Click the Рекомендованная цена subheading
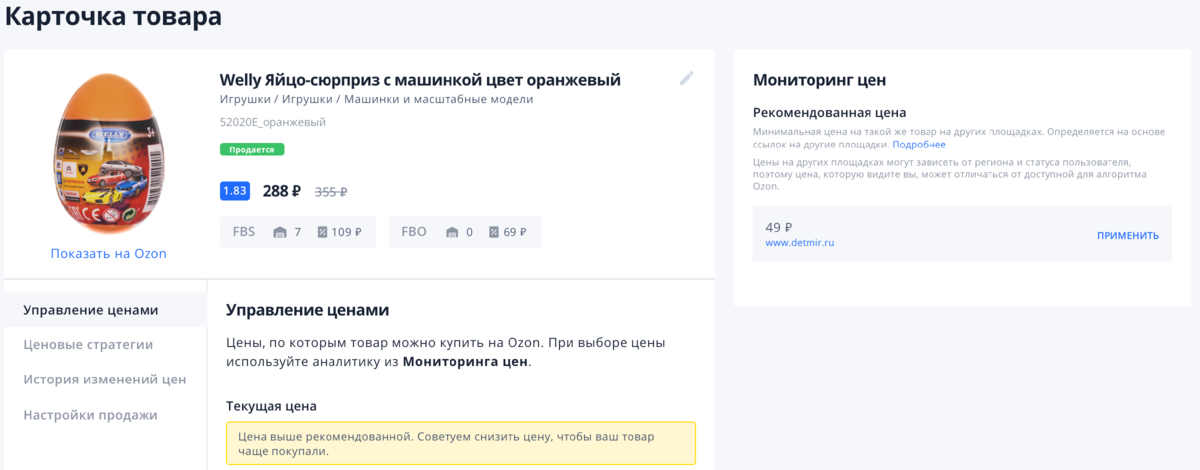The height and width of the screenshot is (470, 1200). (x=830, y=112)
